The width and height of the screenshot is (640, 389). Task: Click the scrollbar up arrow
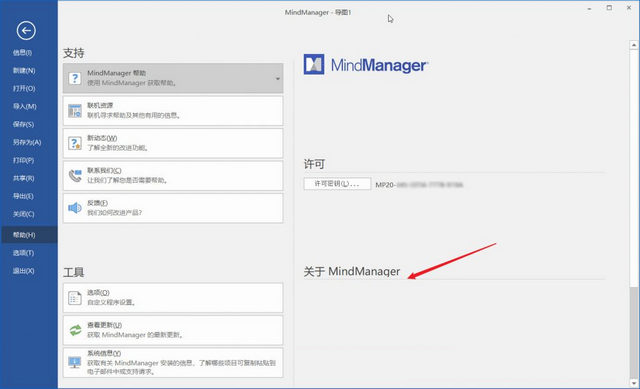(x=634, y=45)
